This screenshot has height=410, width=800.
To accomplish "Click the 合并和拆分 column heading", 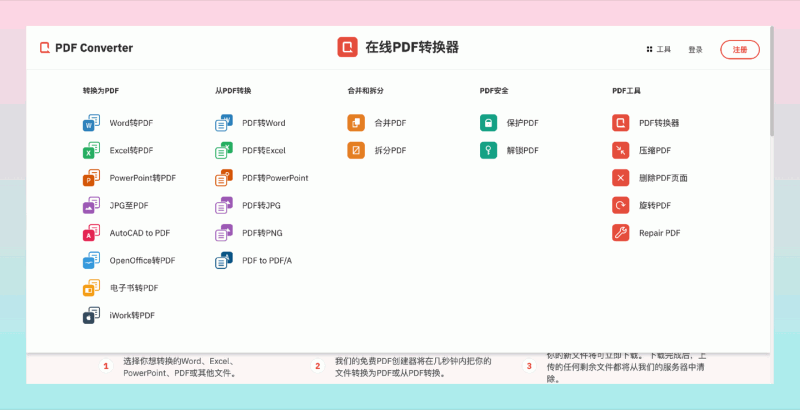I will coord(365,91).
